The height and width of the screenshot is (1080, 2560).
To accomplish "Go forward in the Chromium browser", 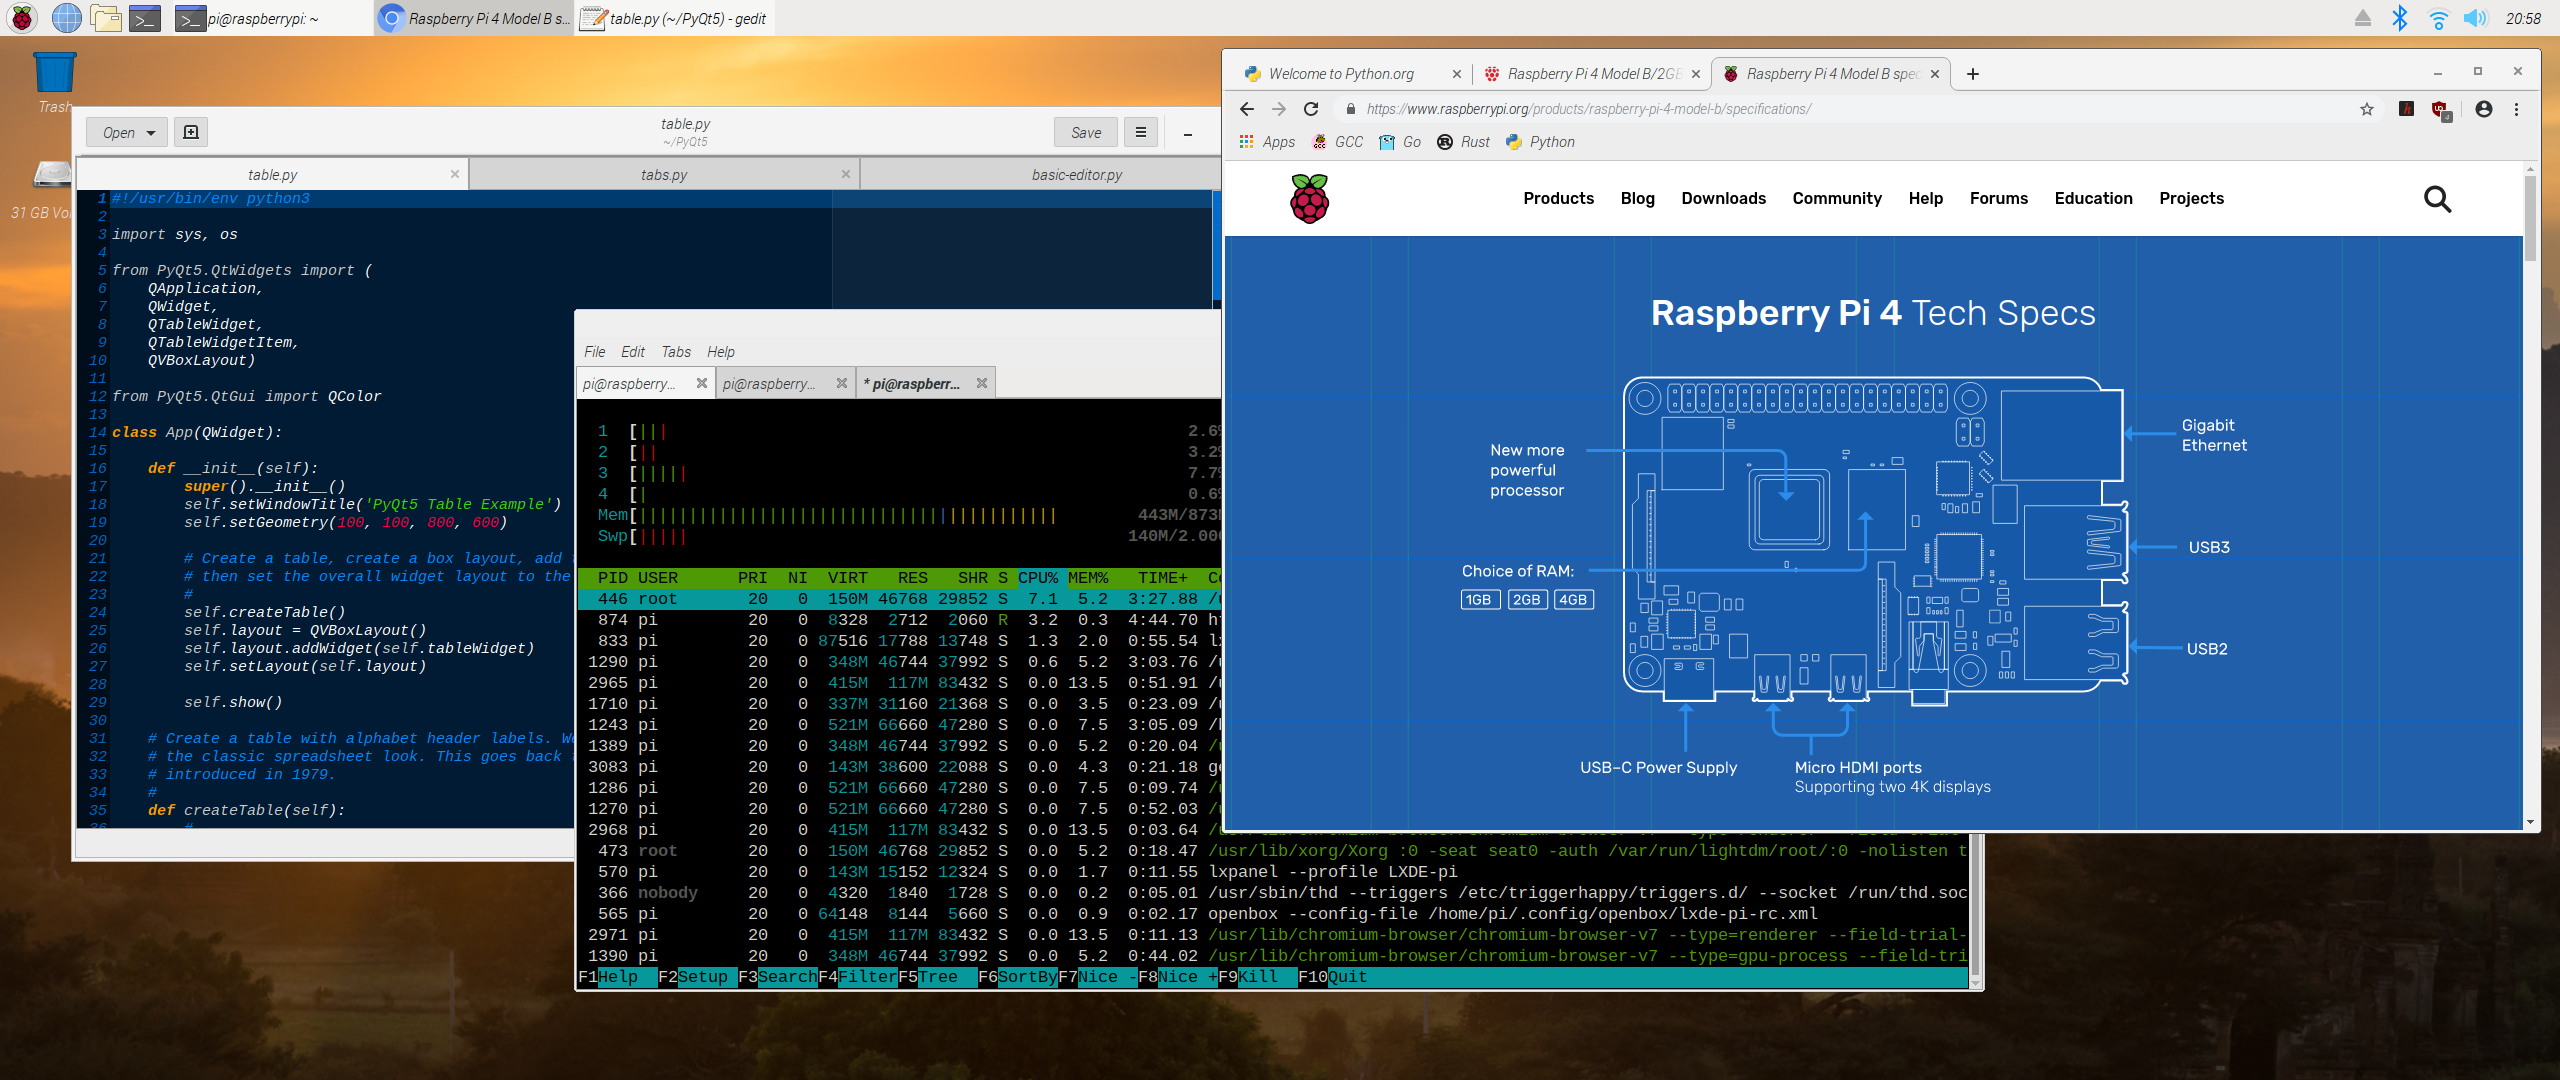I will pos(1279,109).
